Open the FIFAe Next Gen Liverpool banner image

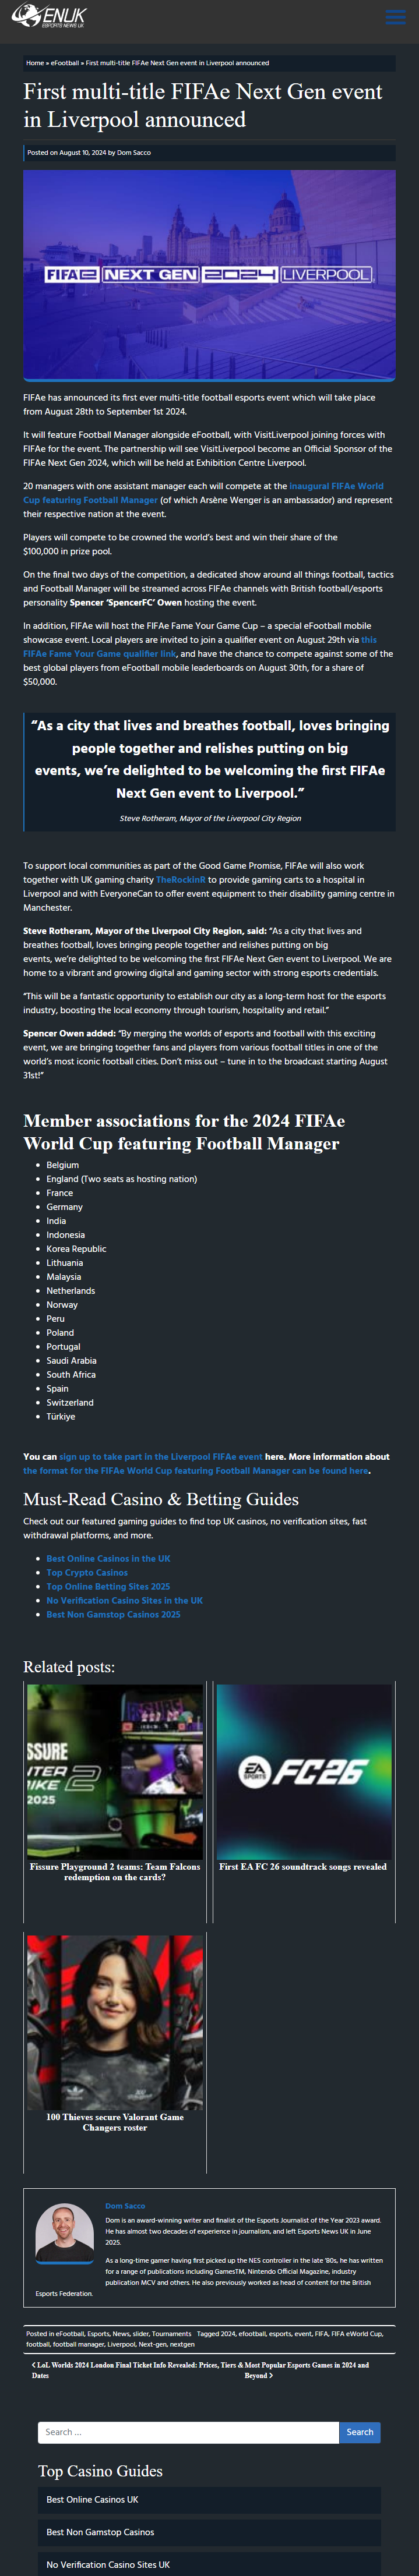[209, 275]
